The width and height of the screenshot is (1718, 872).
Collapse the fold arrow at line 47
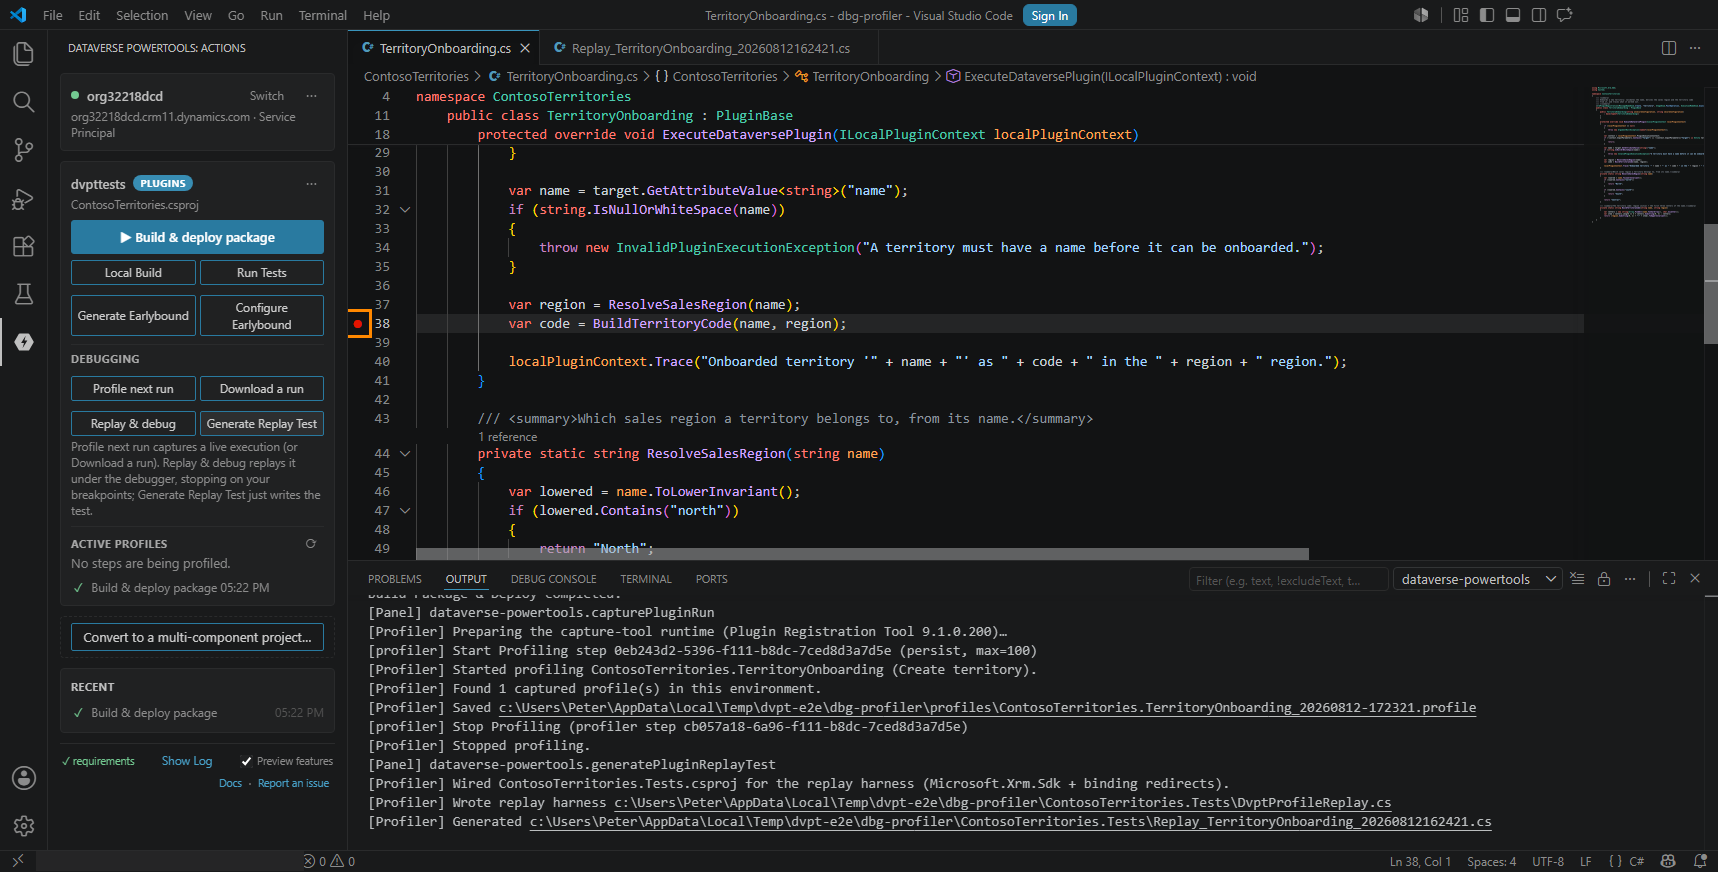point(405,511)
